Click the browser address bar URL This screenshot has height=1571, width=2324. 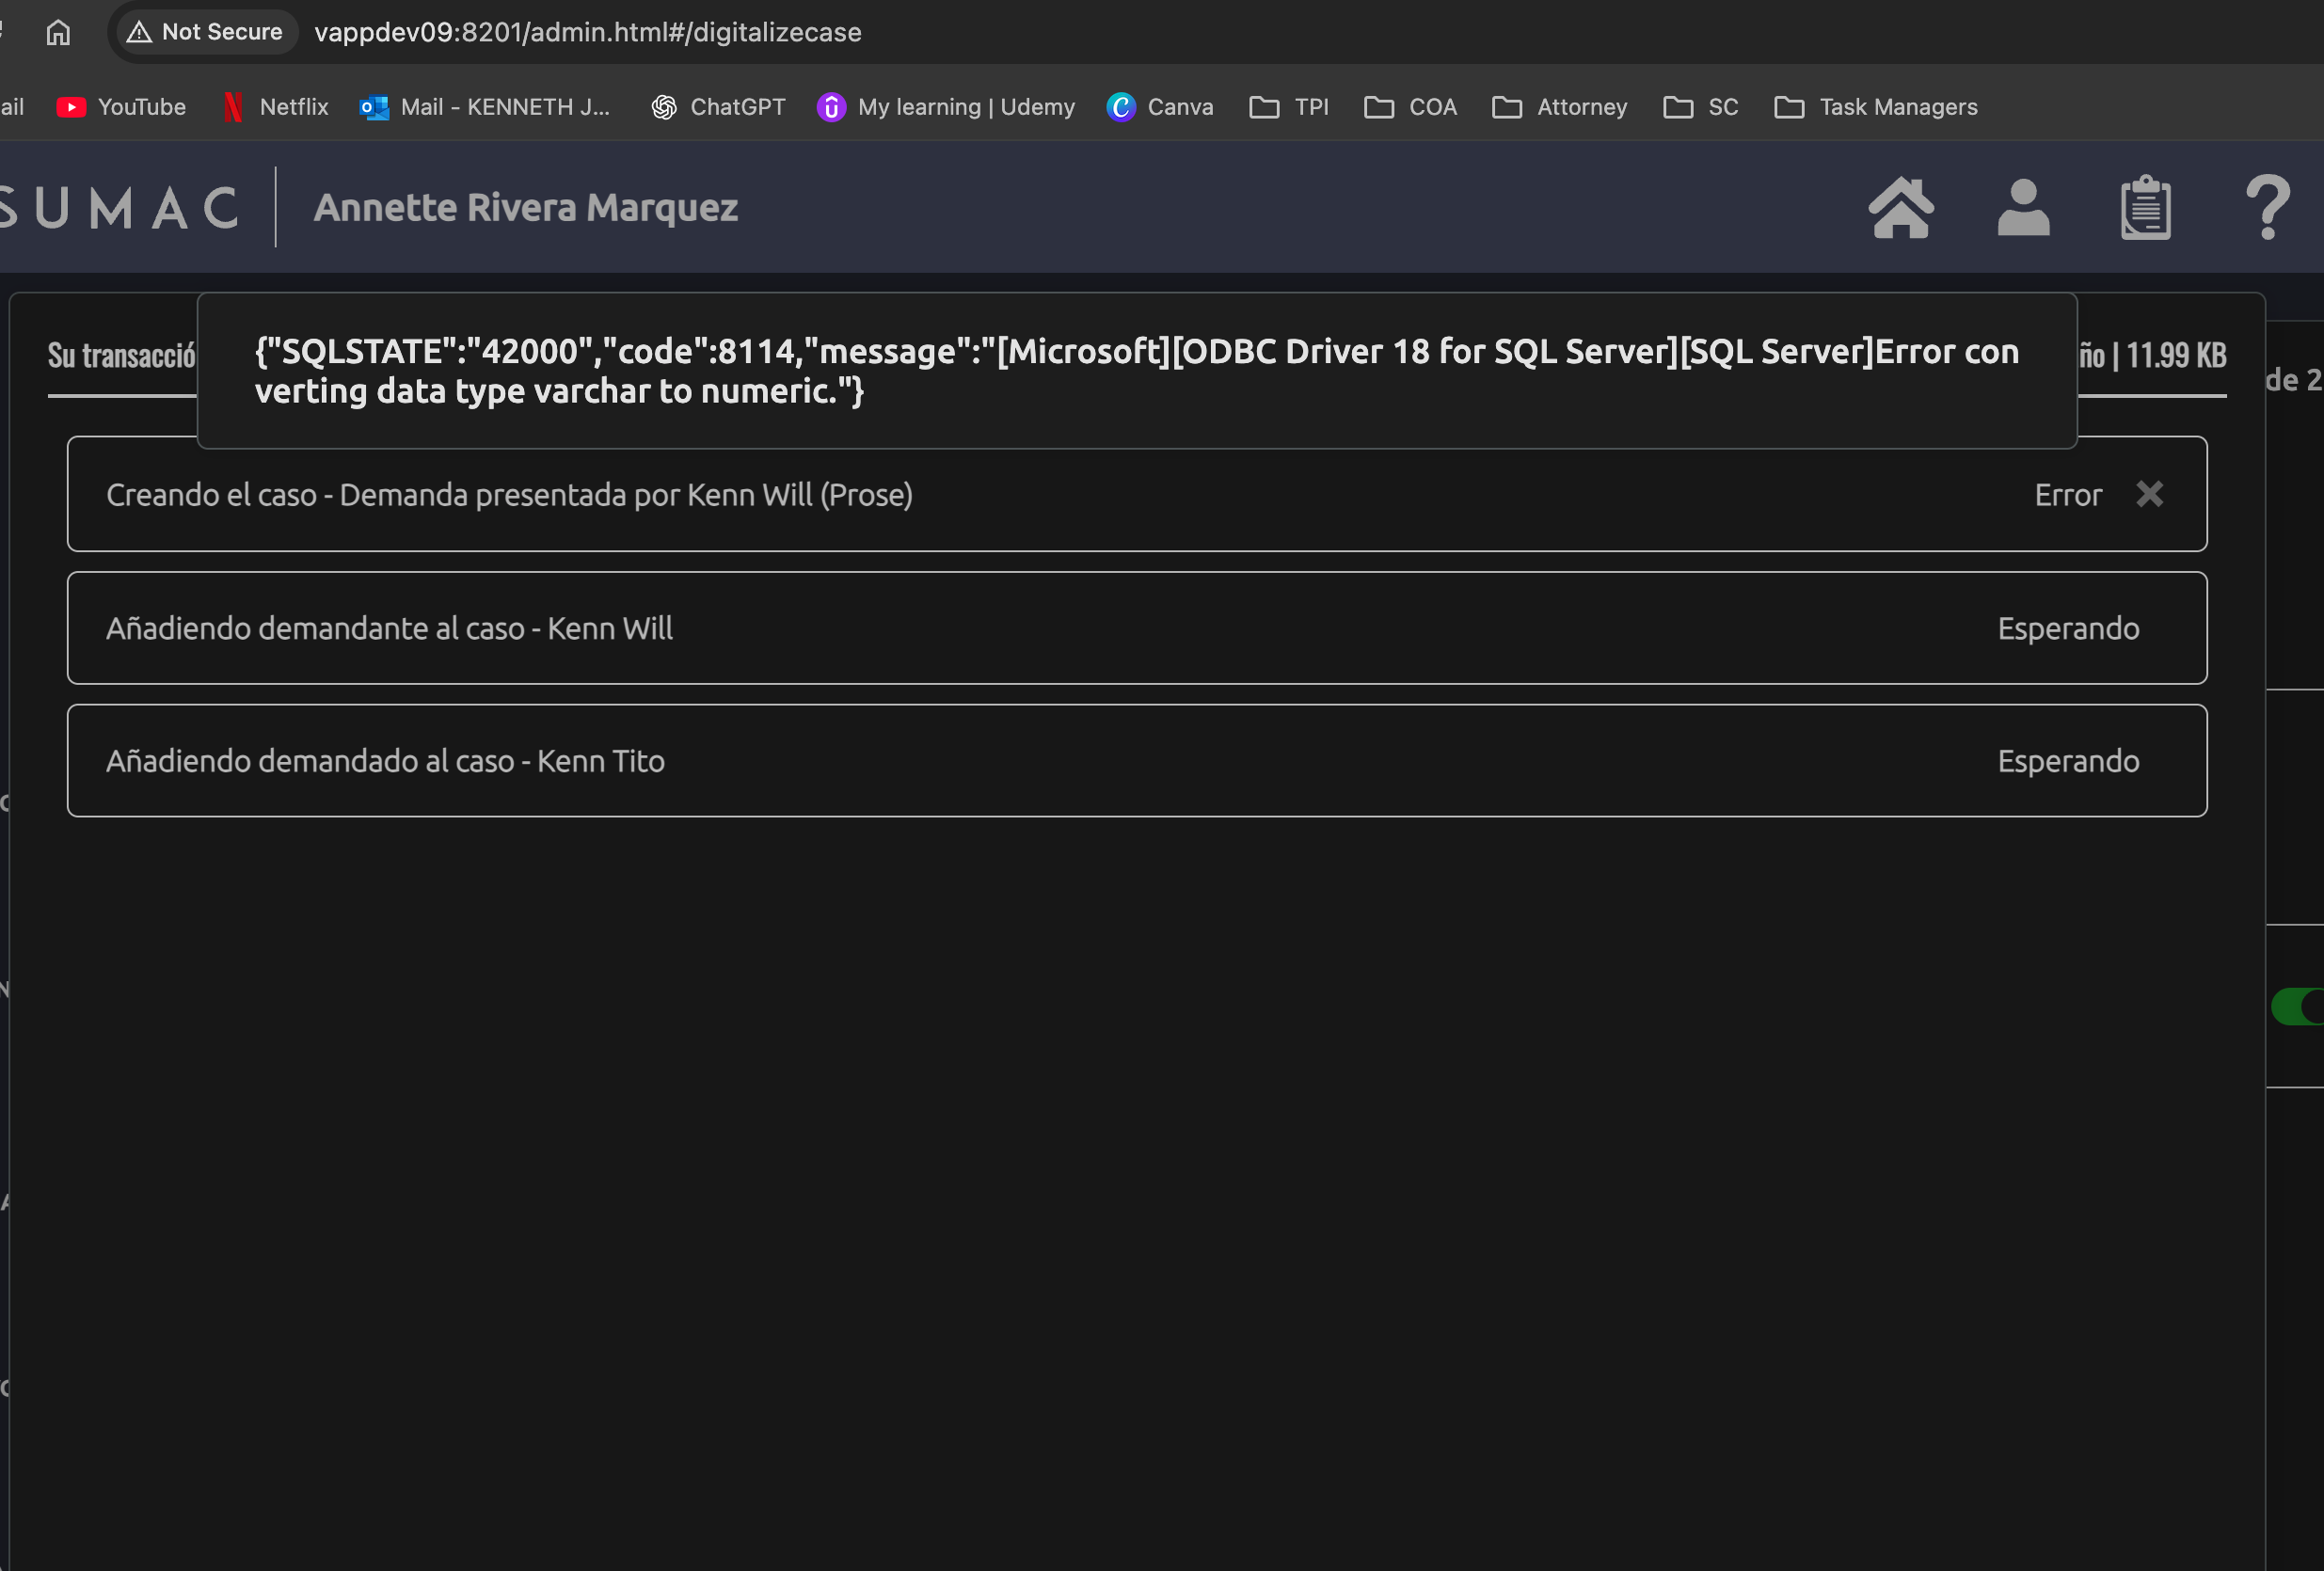click(x=588, y=32)
